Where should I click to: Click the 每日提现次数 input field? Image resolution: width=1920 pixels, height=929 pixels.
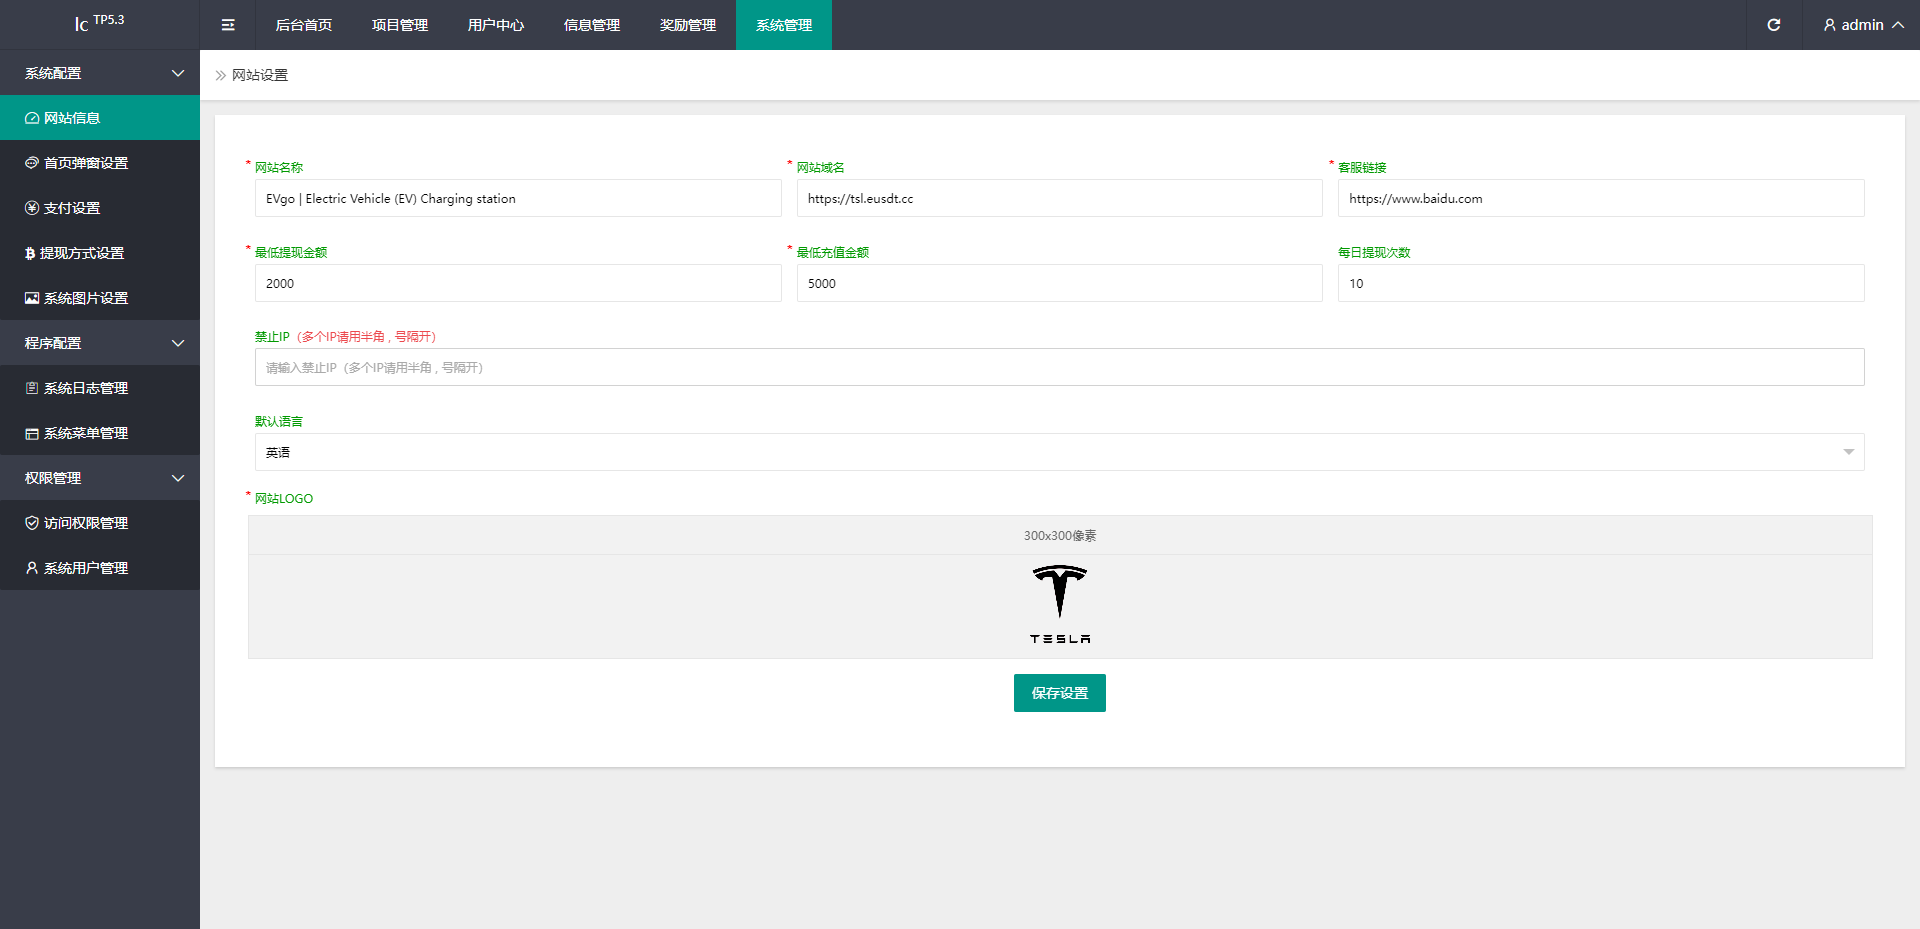pos(1601,283)
